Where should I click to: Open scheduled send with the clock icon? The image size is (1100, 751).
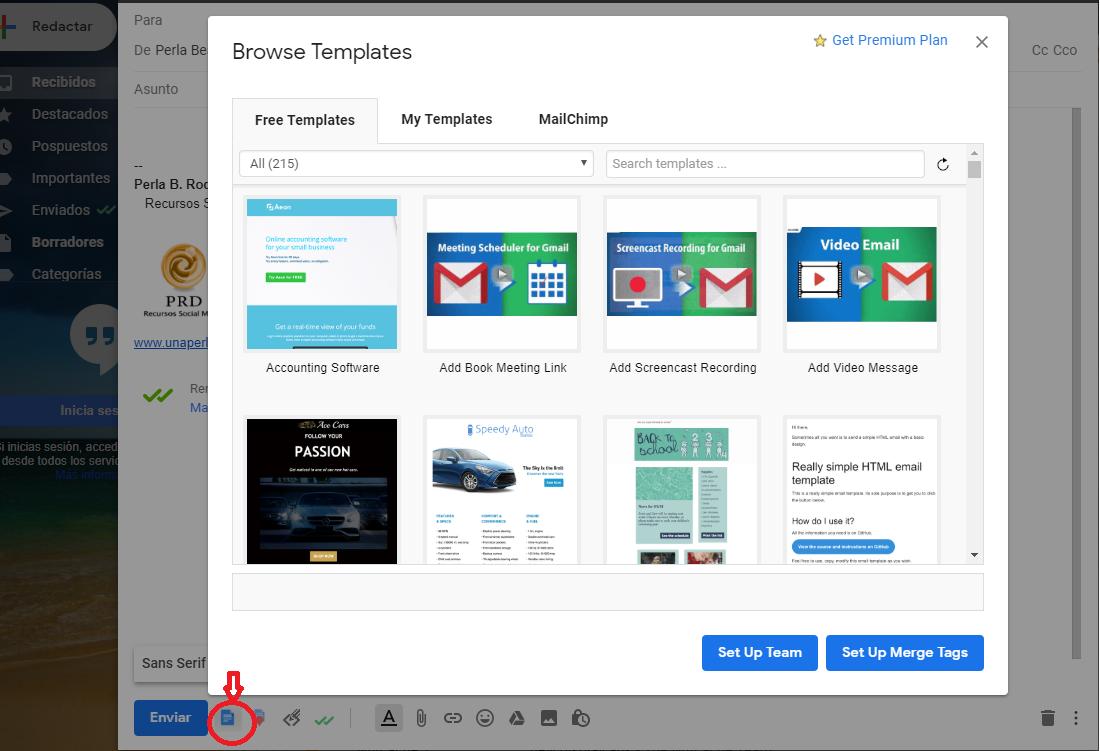tap(581, 717)
